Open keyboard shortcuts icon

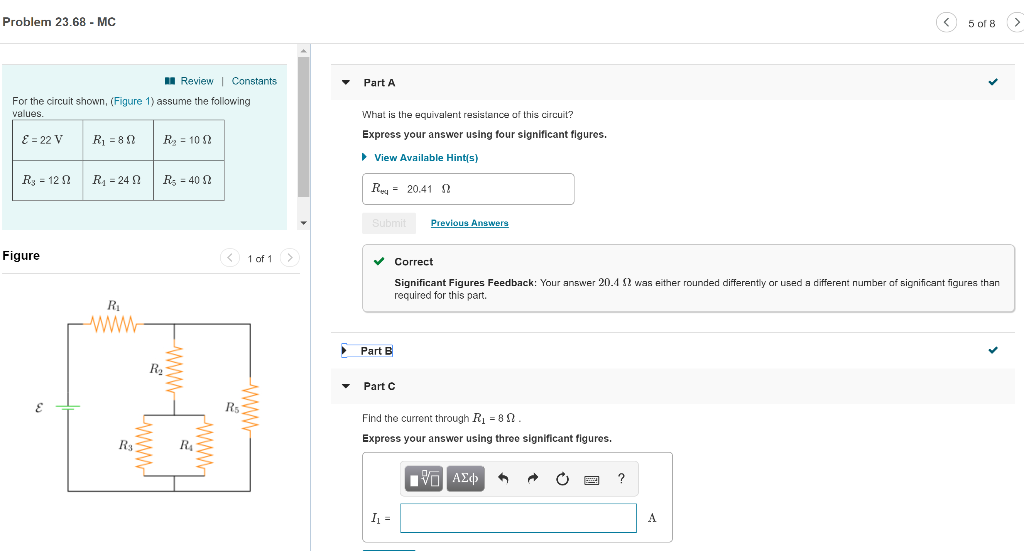592,480
